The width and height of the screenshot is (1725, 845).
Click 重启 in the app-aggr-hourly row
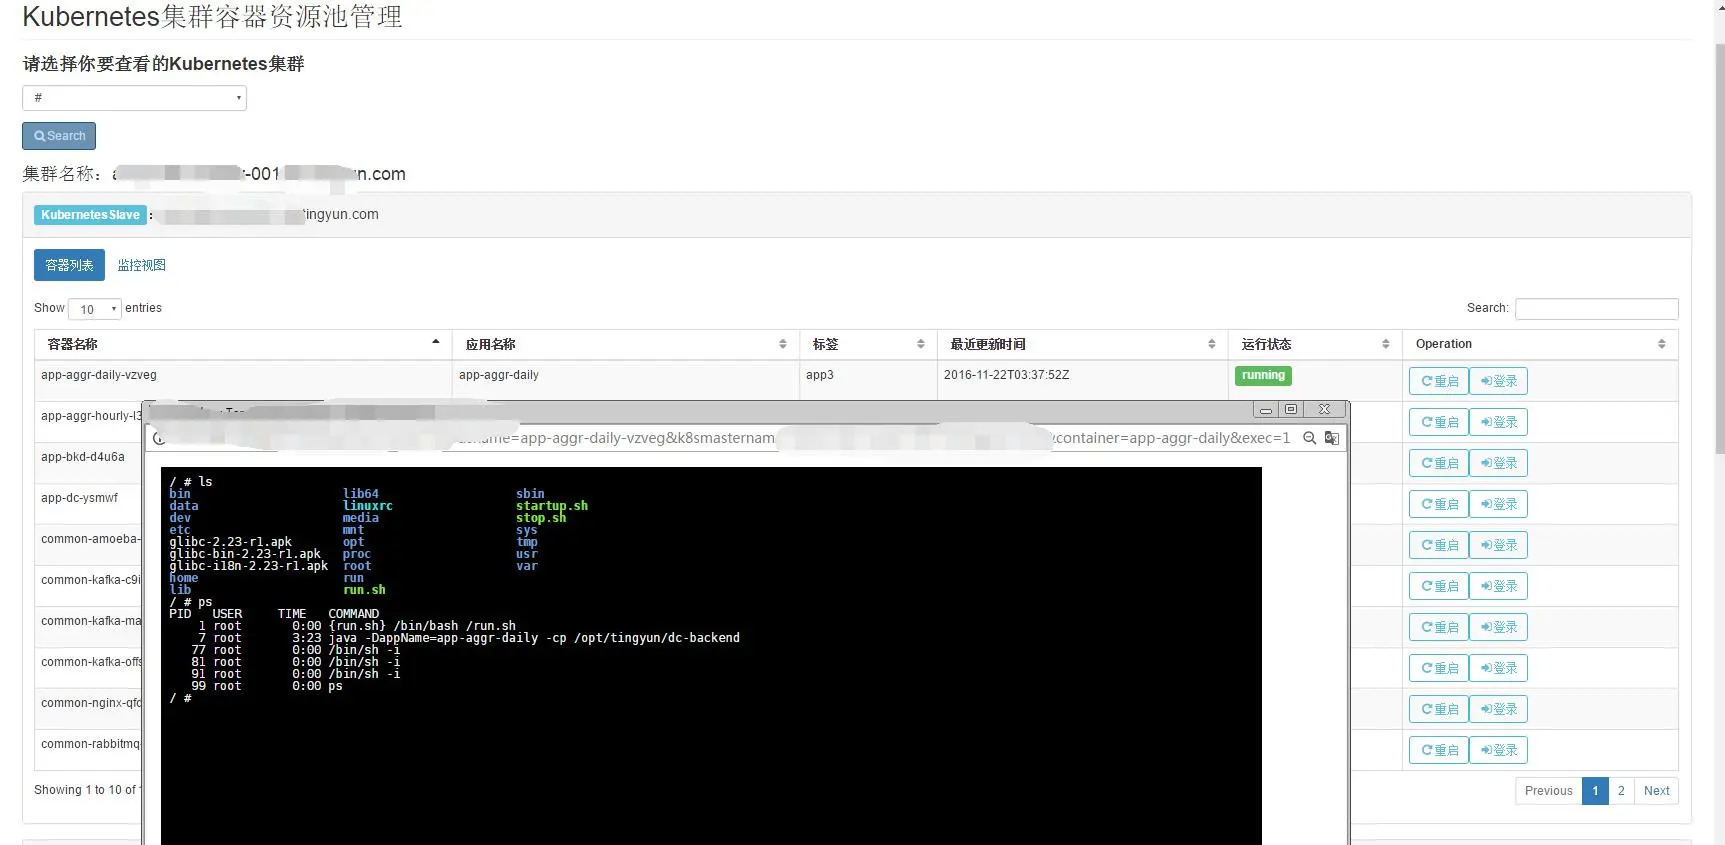pos(1439,422)
